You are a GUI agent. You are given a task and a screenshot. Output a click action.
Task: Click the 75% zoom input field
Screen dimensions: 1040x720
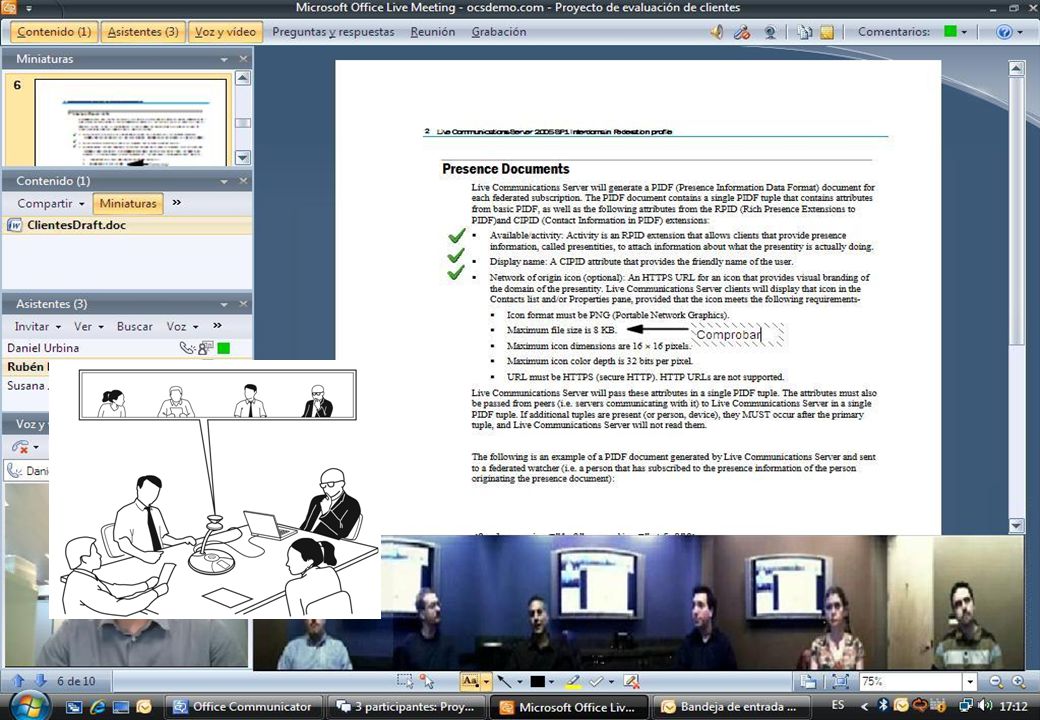(911, 682)
